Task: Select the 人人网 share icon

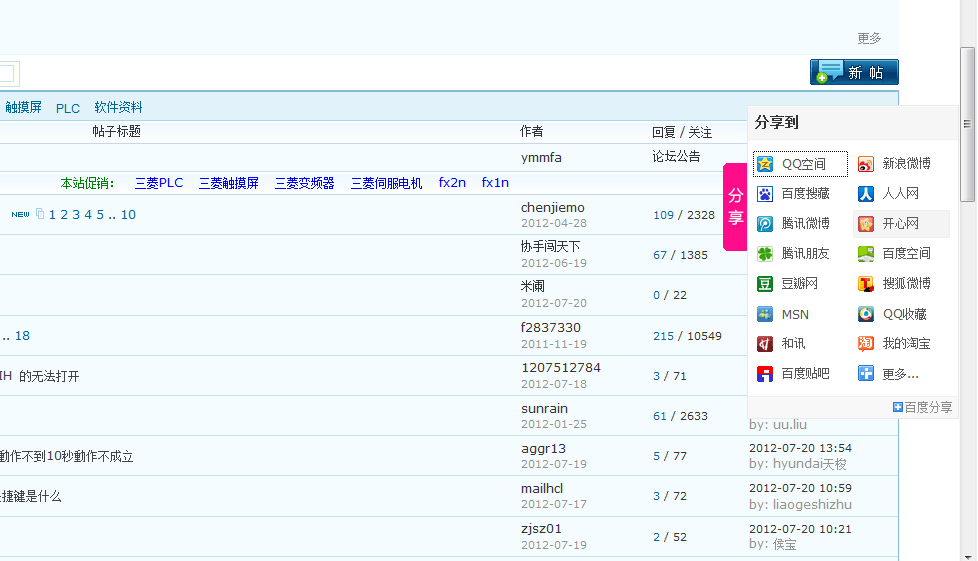Action: [866, 194]
